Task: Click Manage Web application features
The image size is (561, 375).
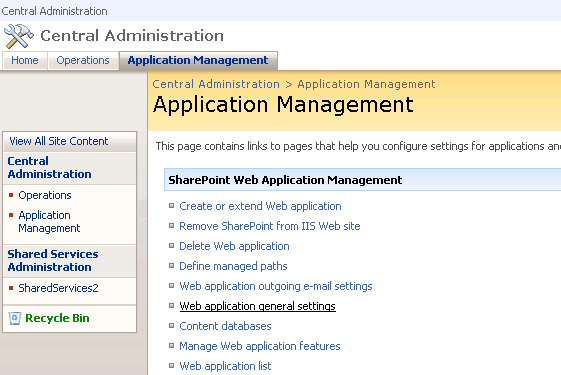Action: pyautogui.click(x=260, y=346)
